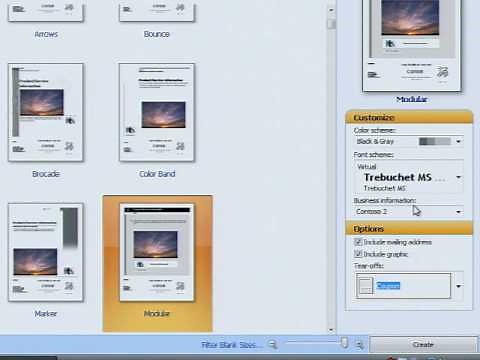This screenshot has height=360, width=480.
Task: Click the Black & Gray color swatch
Action: click(435, 142)
